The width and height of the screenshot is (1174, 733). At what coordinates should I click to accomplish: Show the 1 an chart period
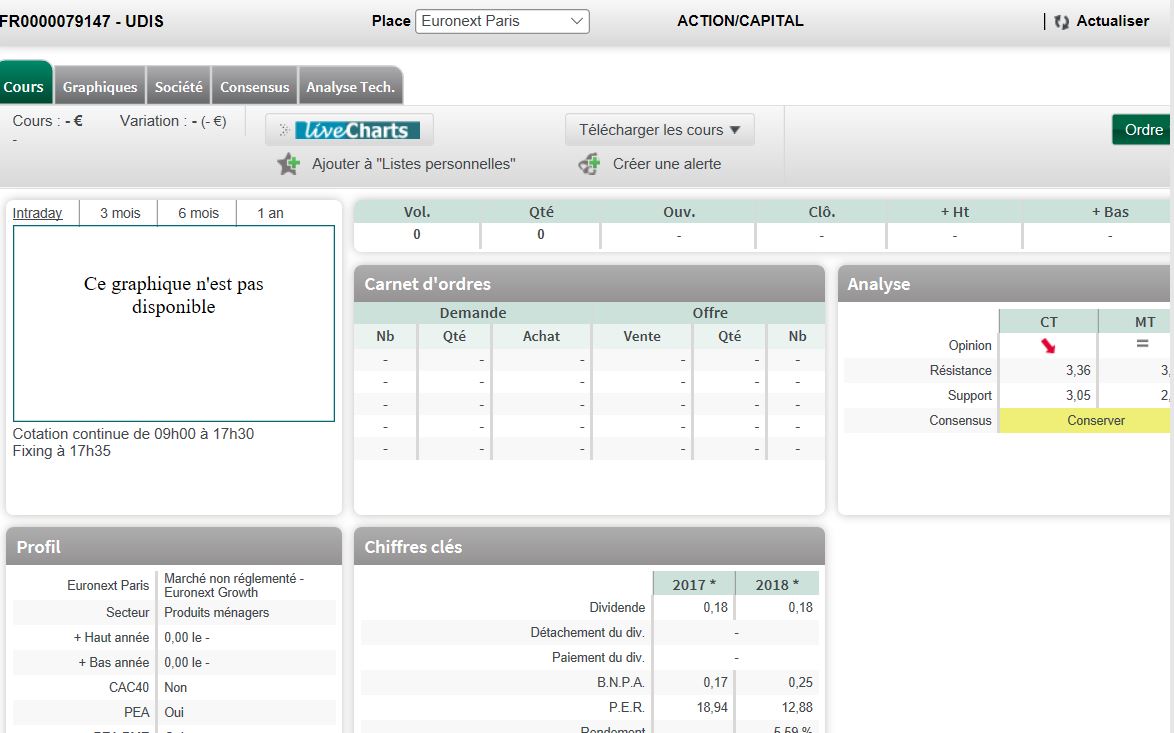[270, 213]
